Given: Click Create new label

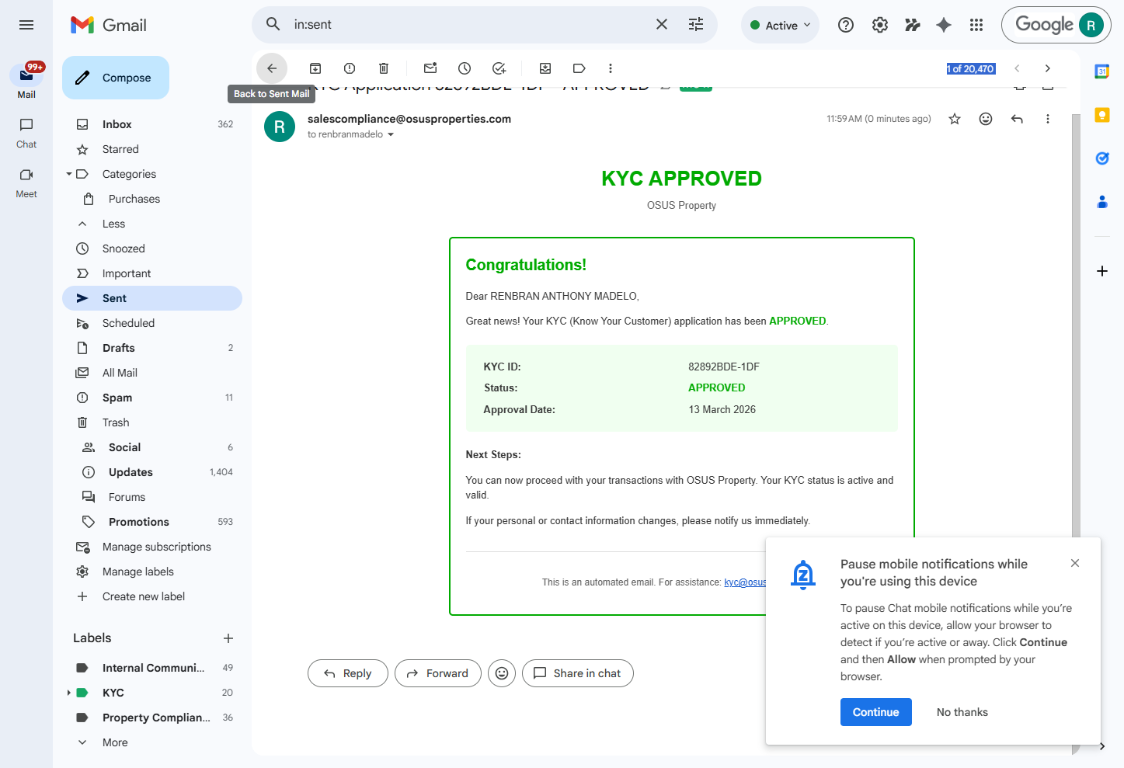Looking at the screenshot, I should (x=152, y=597).
